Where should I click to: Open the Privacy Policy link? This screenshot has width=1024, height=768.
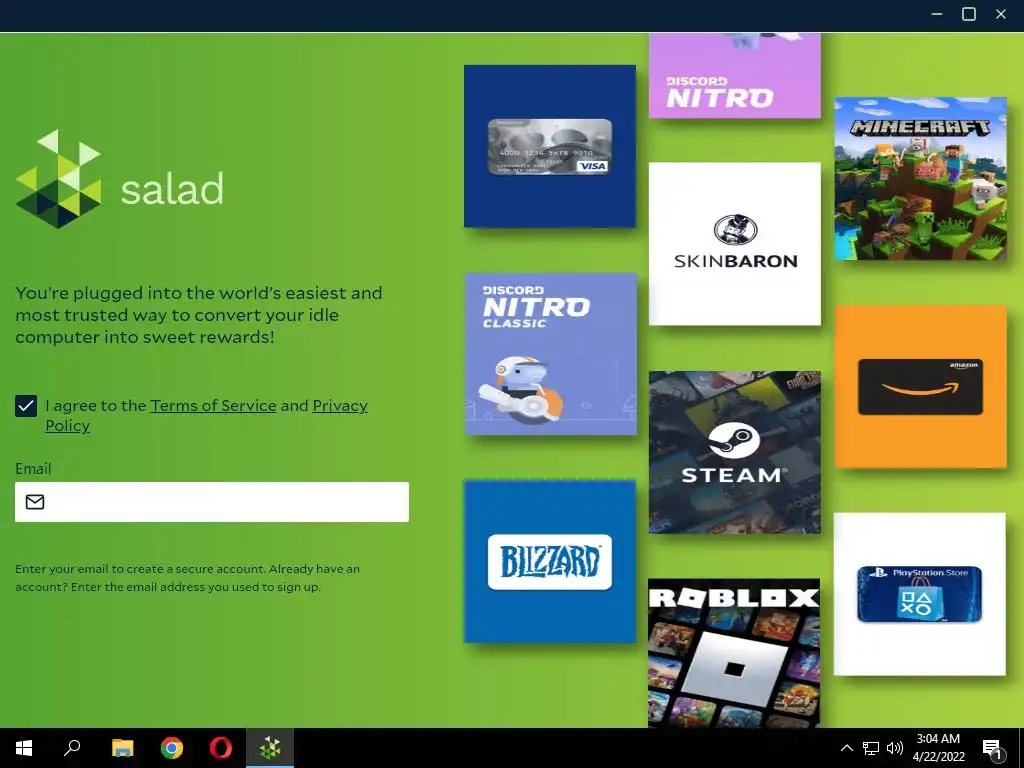pyautogui.click(x=206, y=415)
